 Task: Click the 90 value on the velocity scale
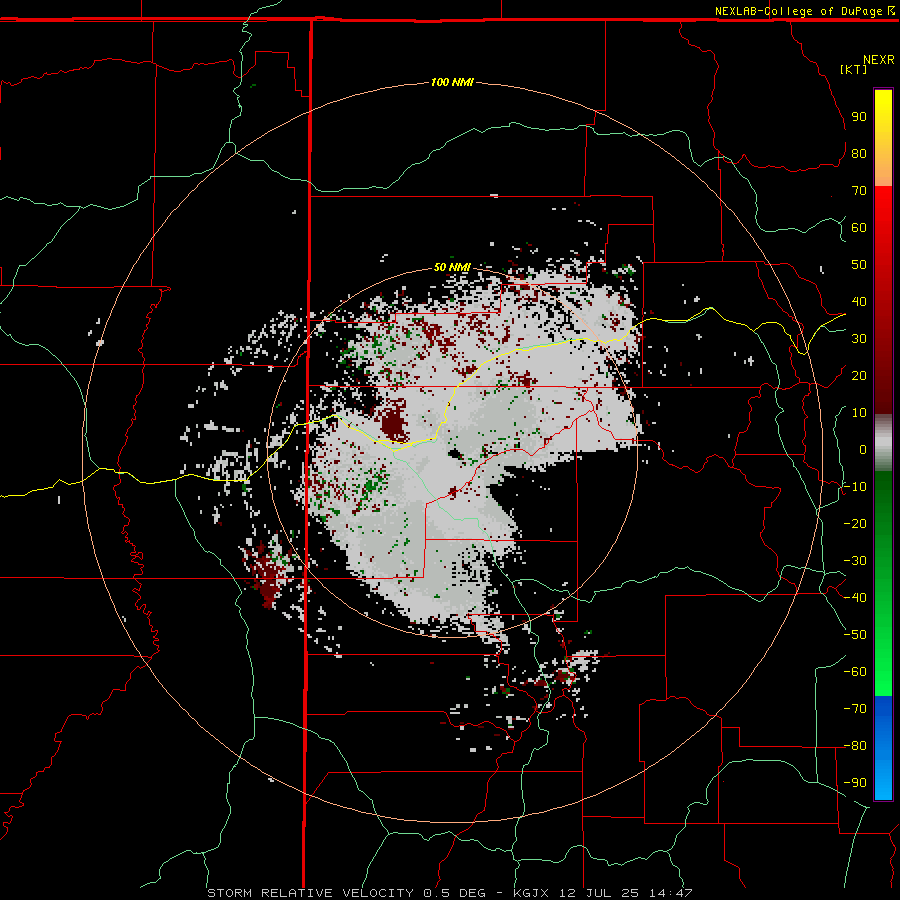tap(859, 117)
